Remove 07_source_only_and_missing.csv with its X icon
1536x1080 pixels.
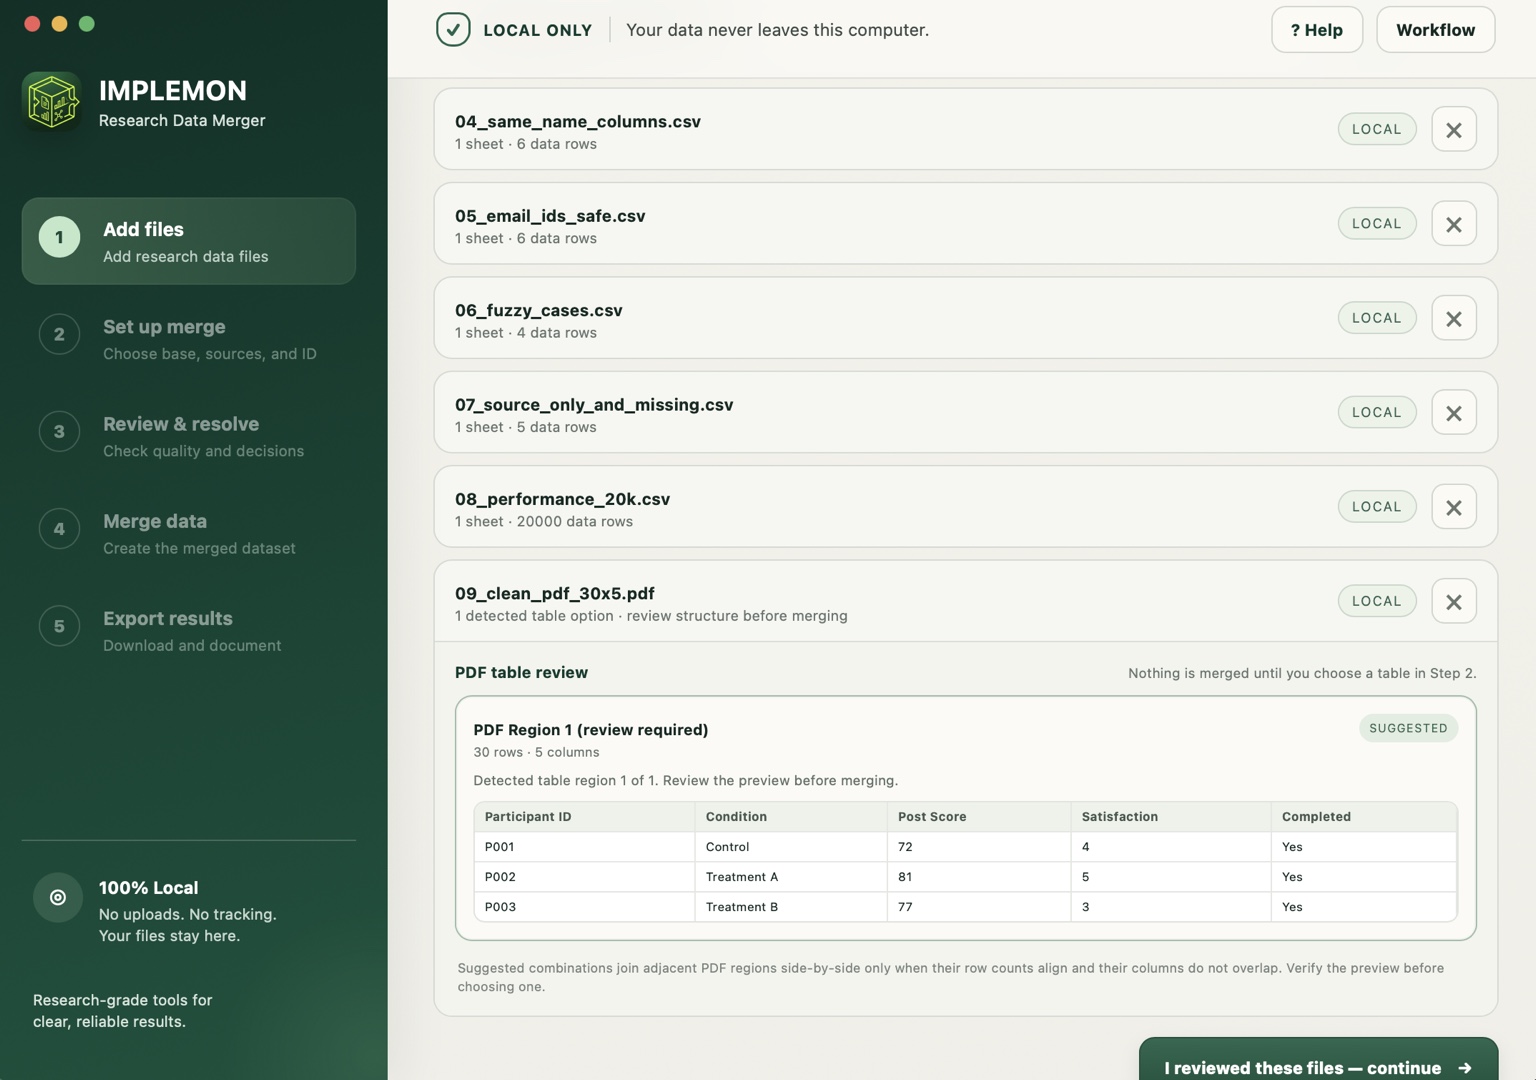(x=1454, y=413)
